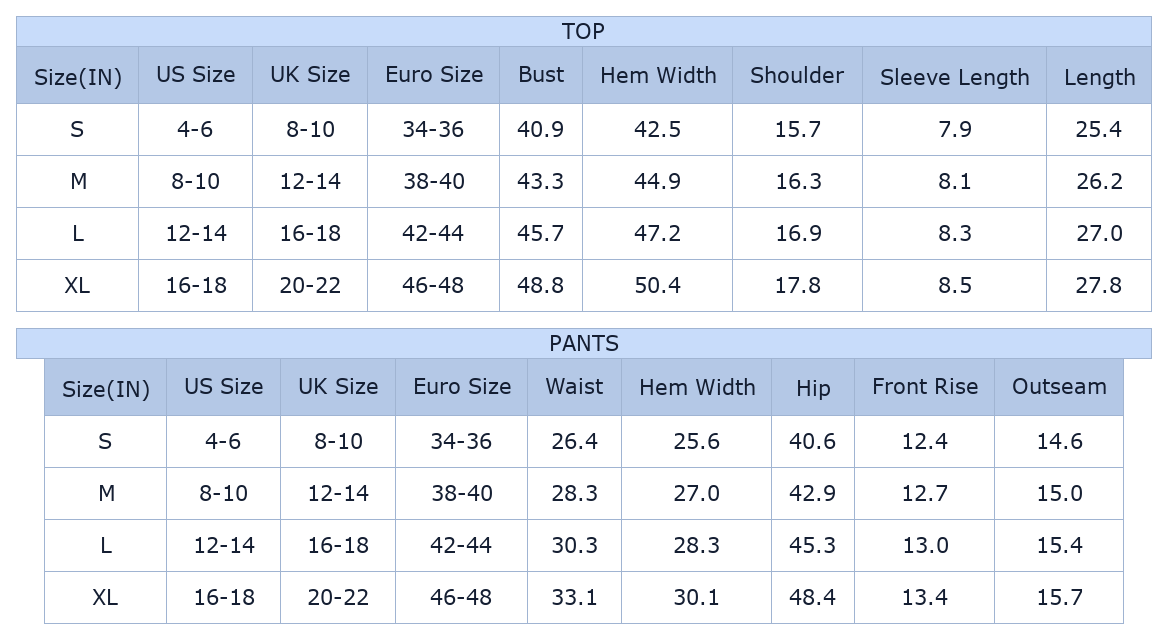This screenshot has height=644, width=1167.
Task: Click the 40.9 bust value cell
Action: tap(541, 130)
